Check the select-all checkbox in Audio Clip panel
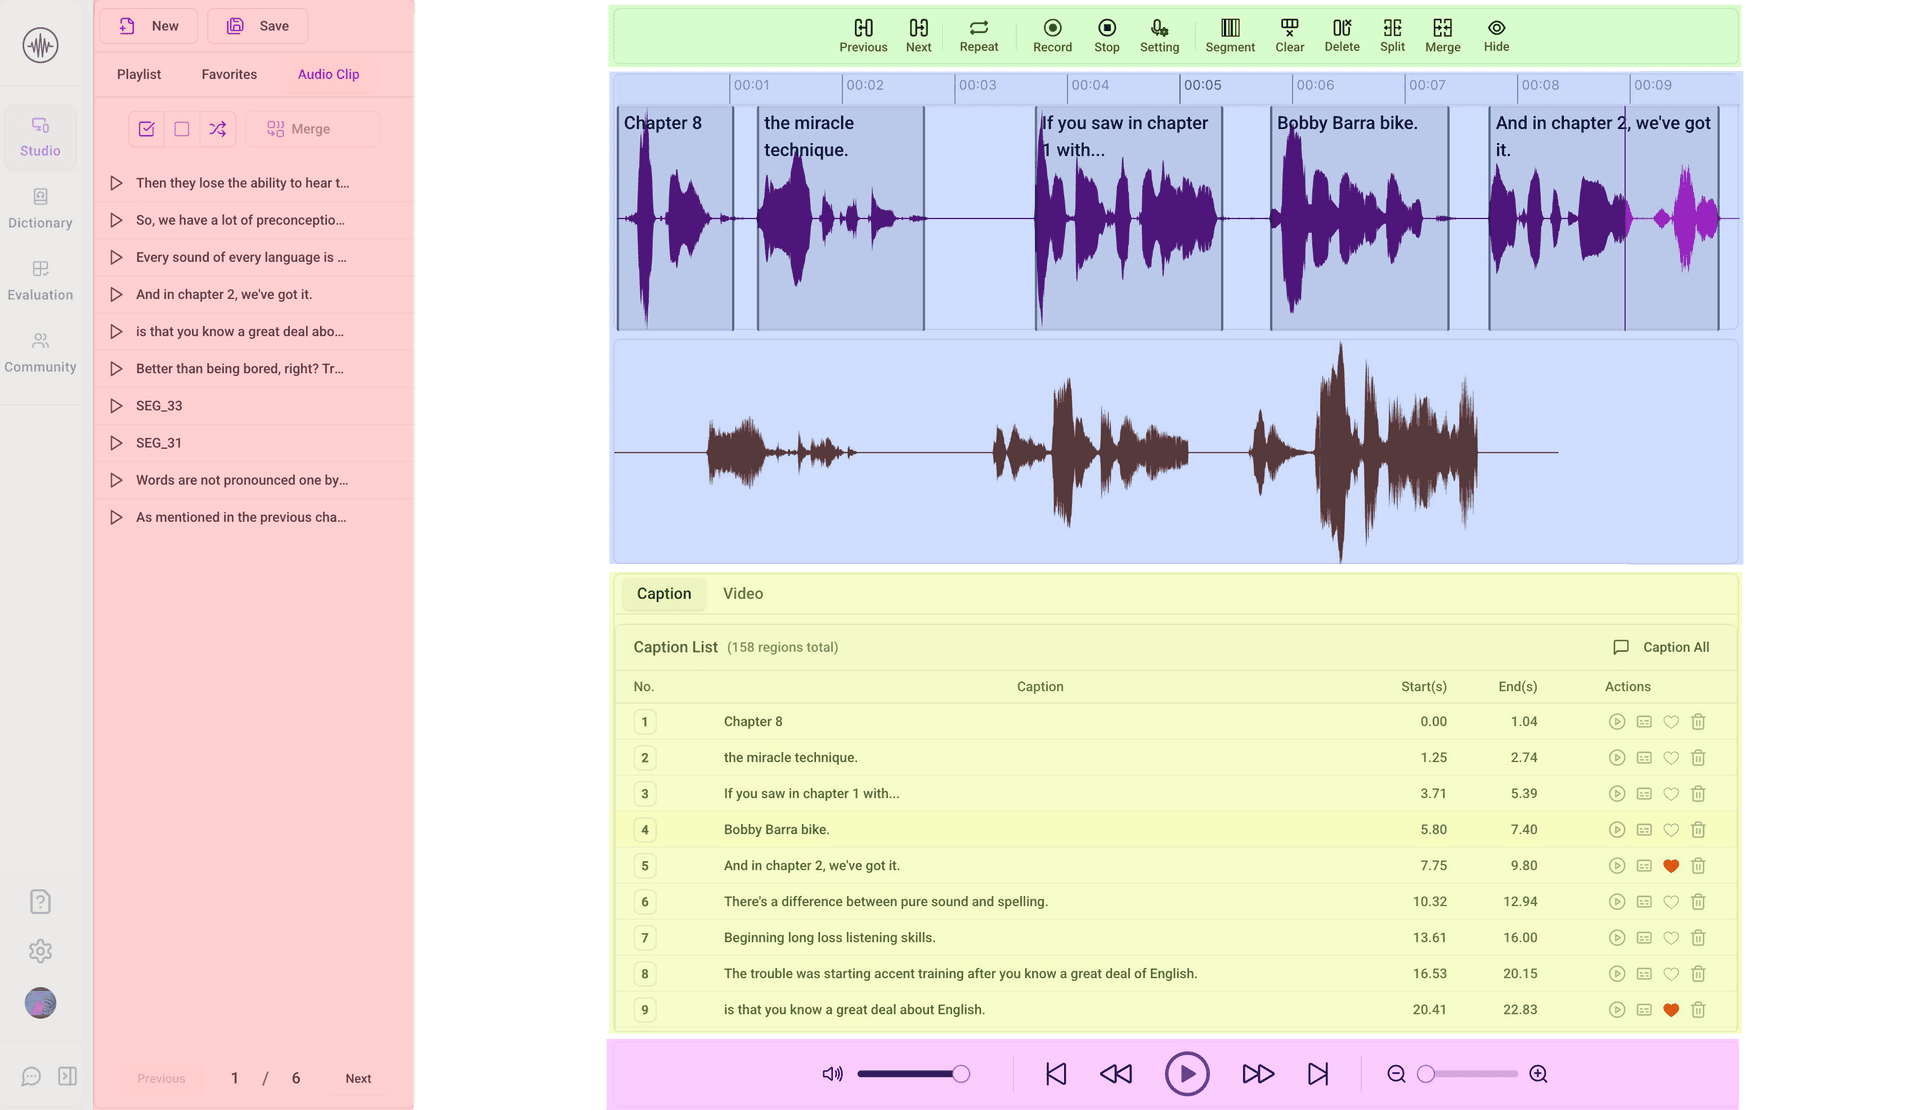This screenshot has height=1110, width=1920. tap(146, 128)
